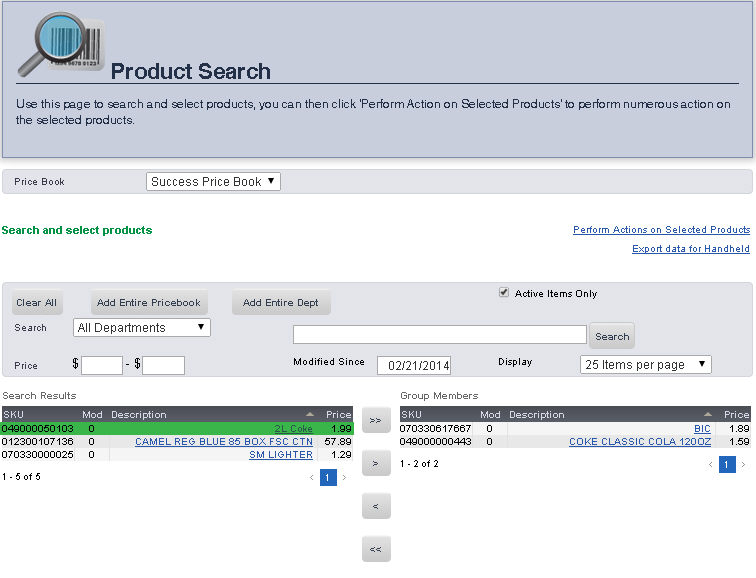Viewport: 756px width, 578px height.
Task: Click the move all right (>>) button
Action: tap(375, 421)
